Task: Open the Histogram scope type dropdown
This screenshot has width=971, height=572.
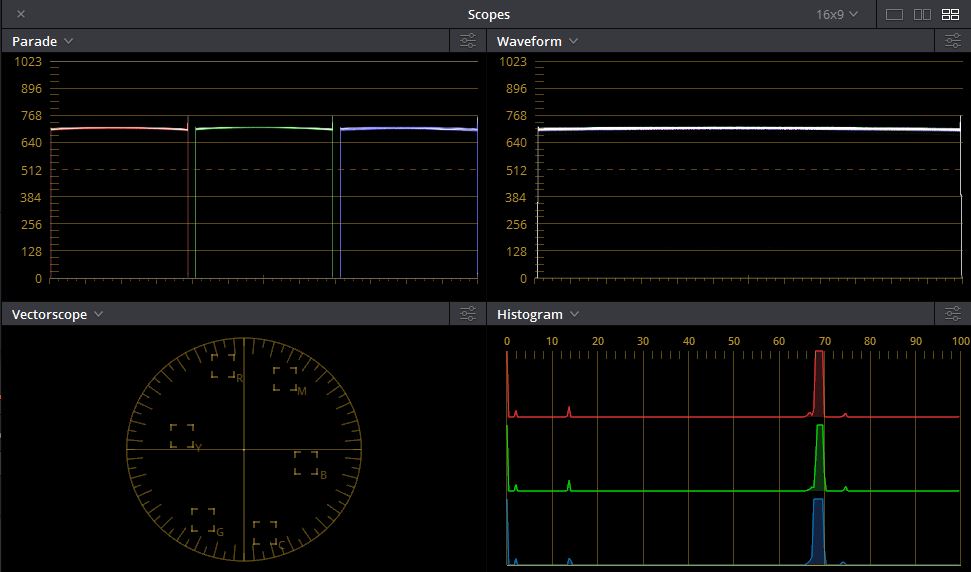Action: pos(538,314)
